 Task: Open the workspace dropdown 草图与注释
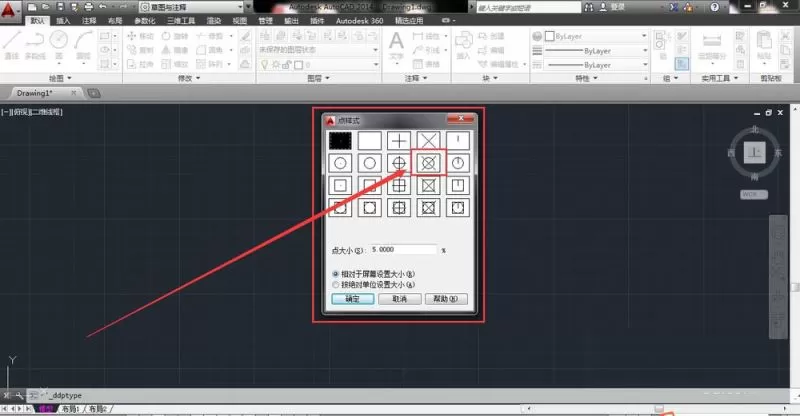point(191,7)
